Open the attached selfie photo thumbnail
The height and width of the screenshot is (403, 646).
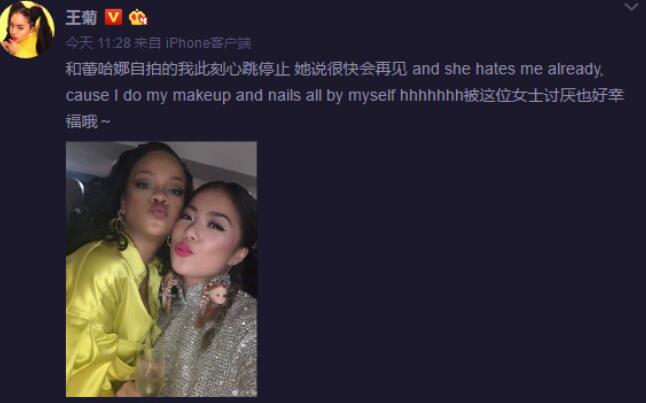tap(162, 269)
